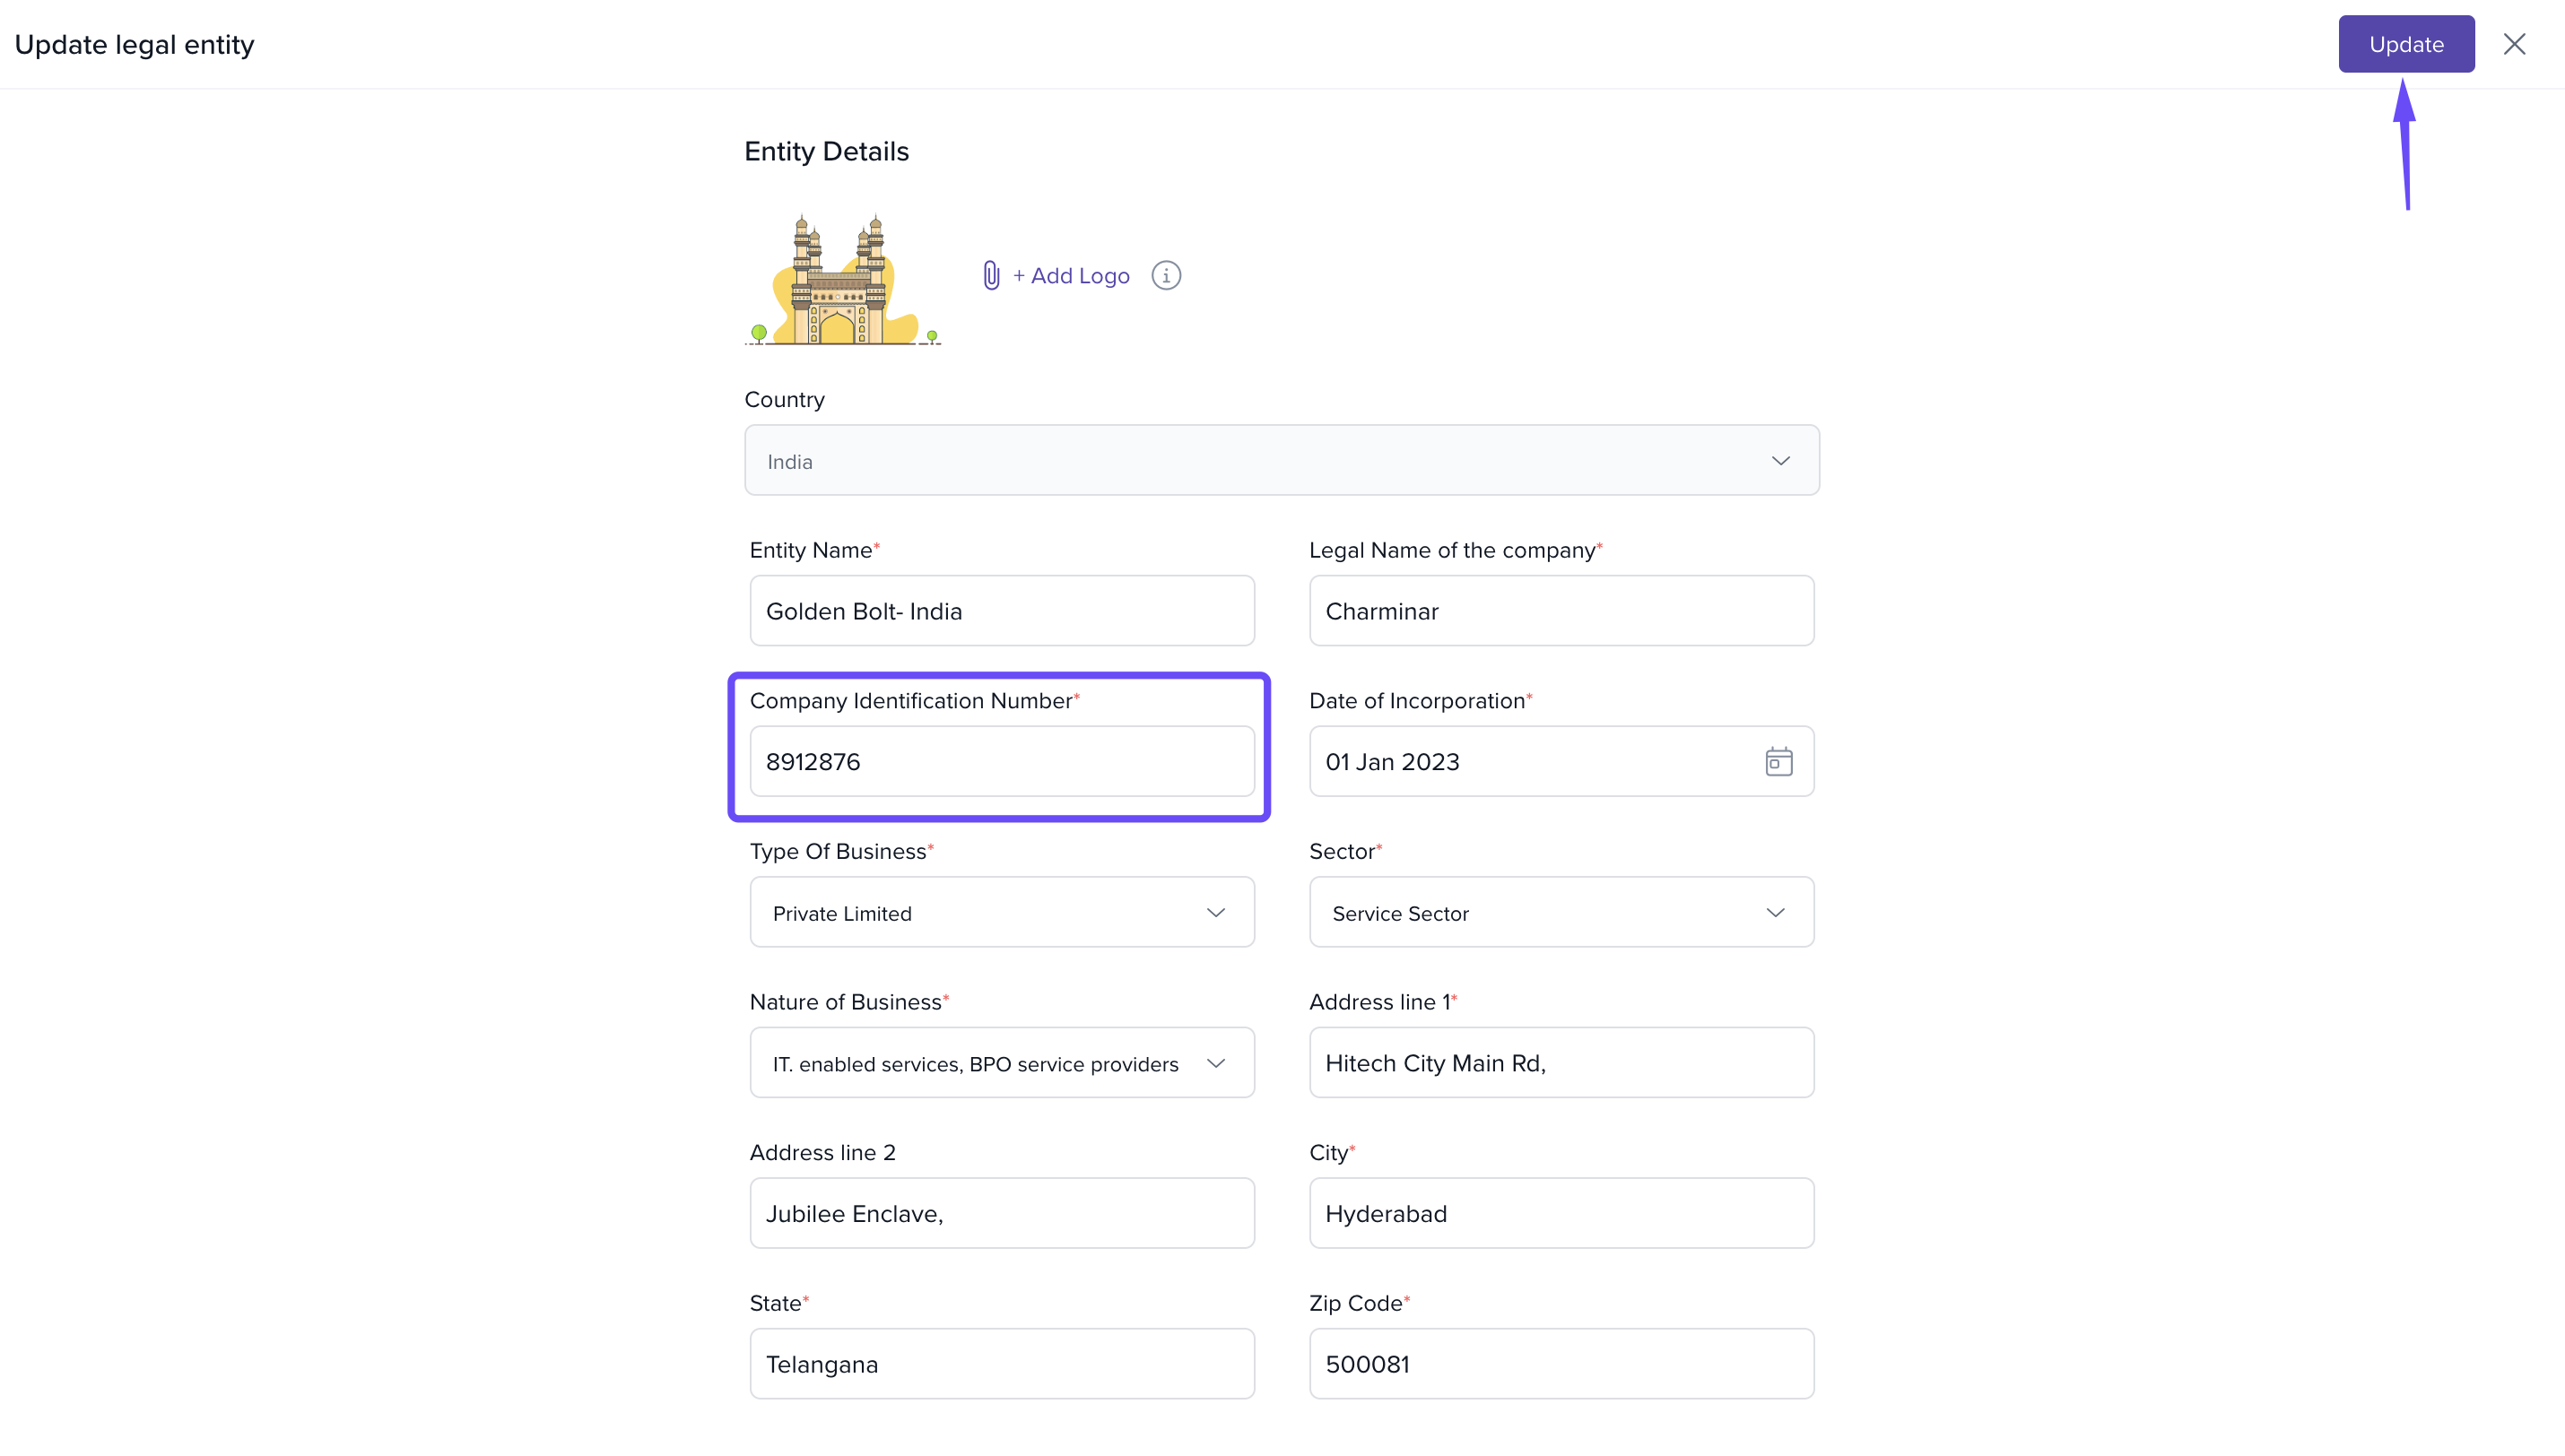This screenshot has height=1456, width=2565.
Task: Click into the Address line 2 field
Action: coord(1001,1214)
